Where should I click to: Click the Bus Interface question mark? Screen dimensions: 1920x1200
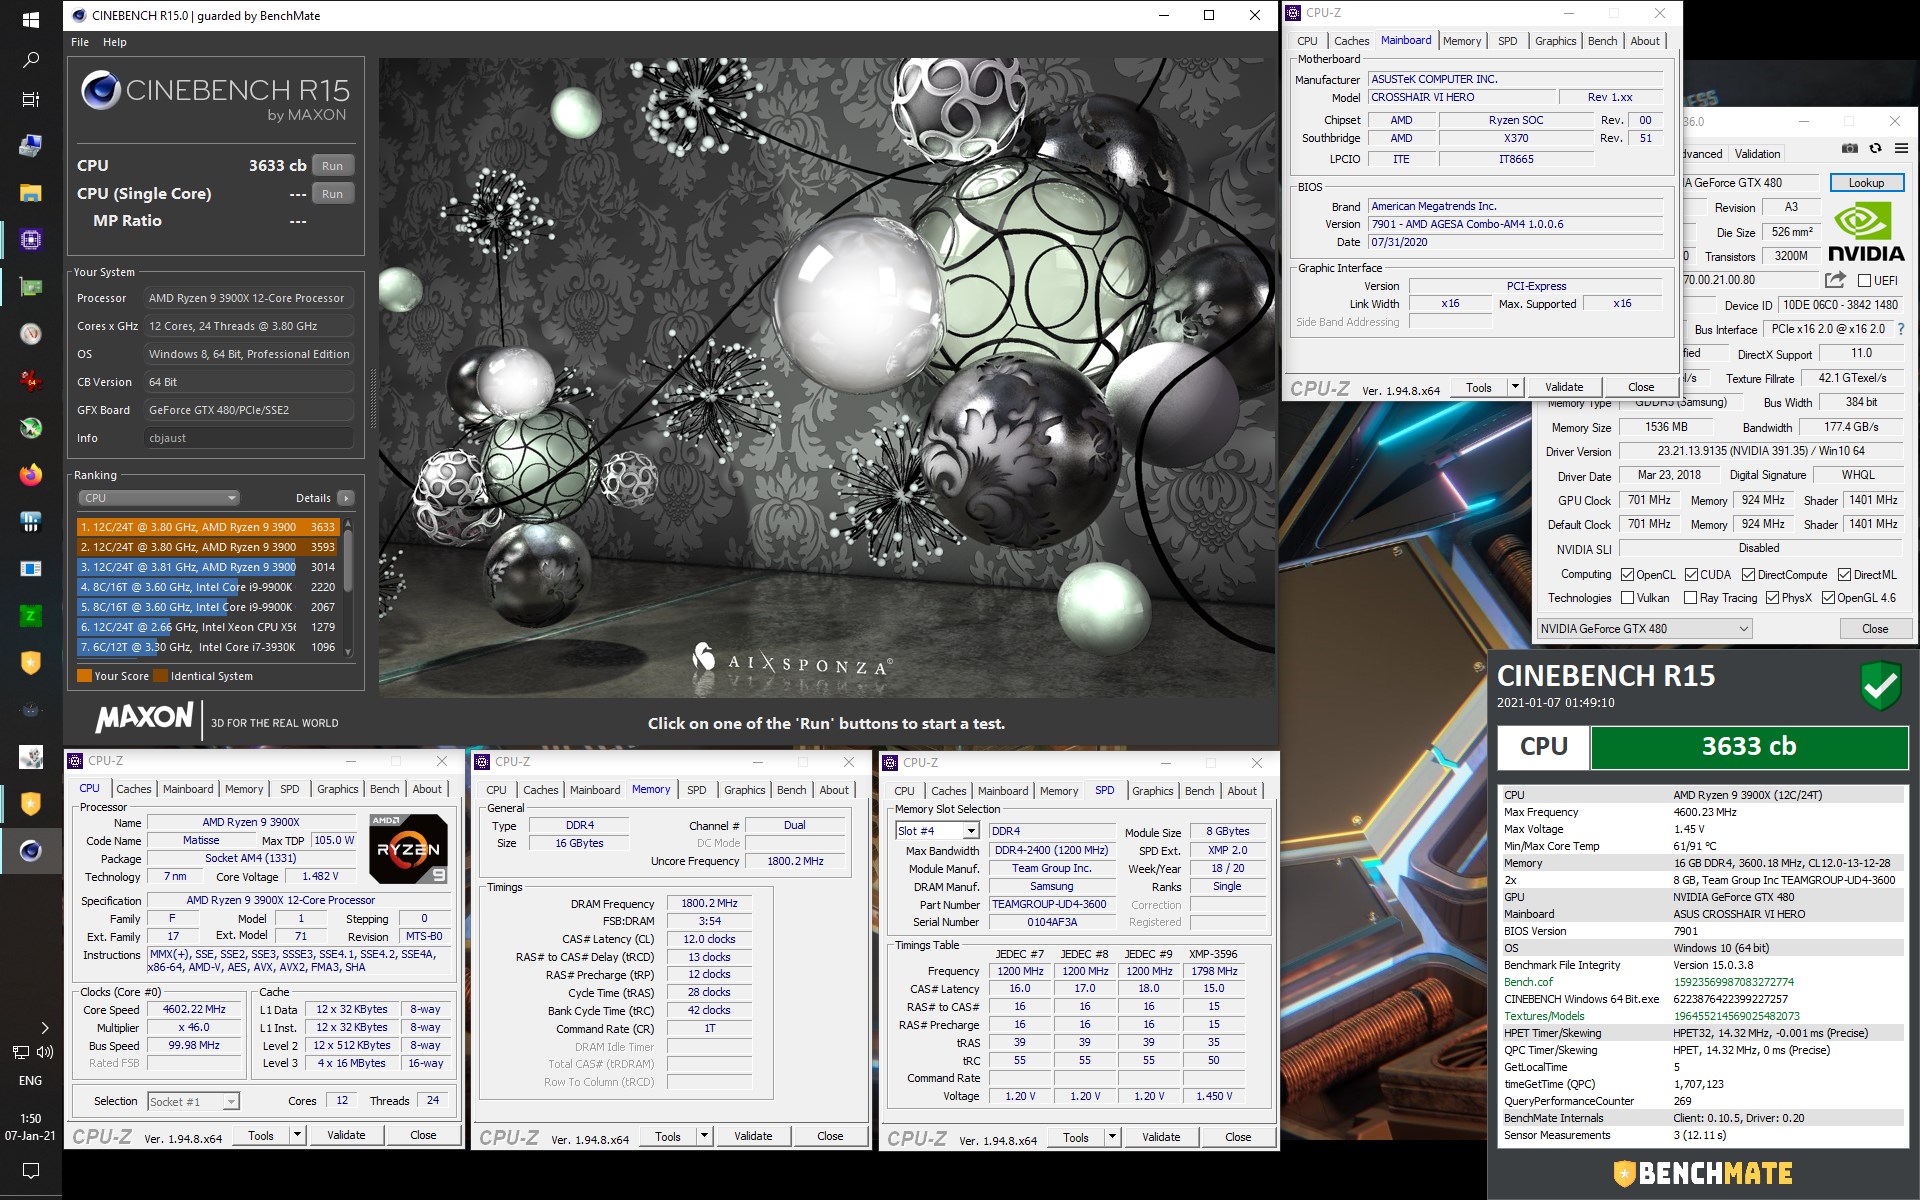[1900, 329]
